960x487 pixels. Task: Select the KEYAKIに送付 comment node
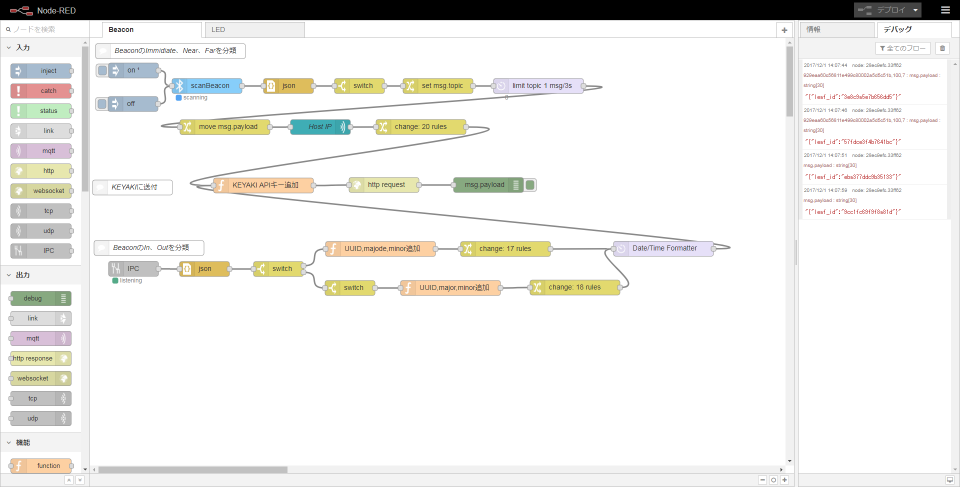pos(133,187)
